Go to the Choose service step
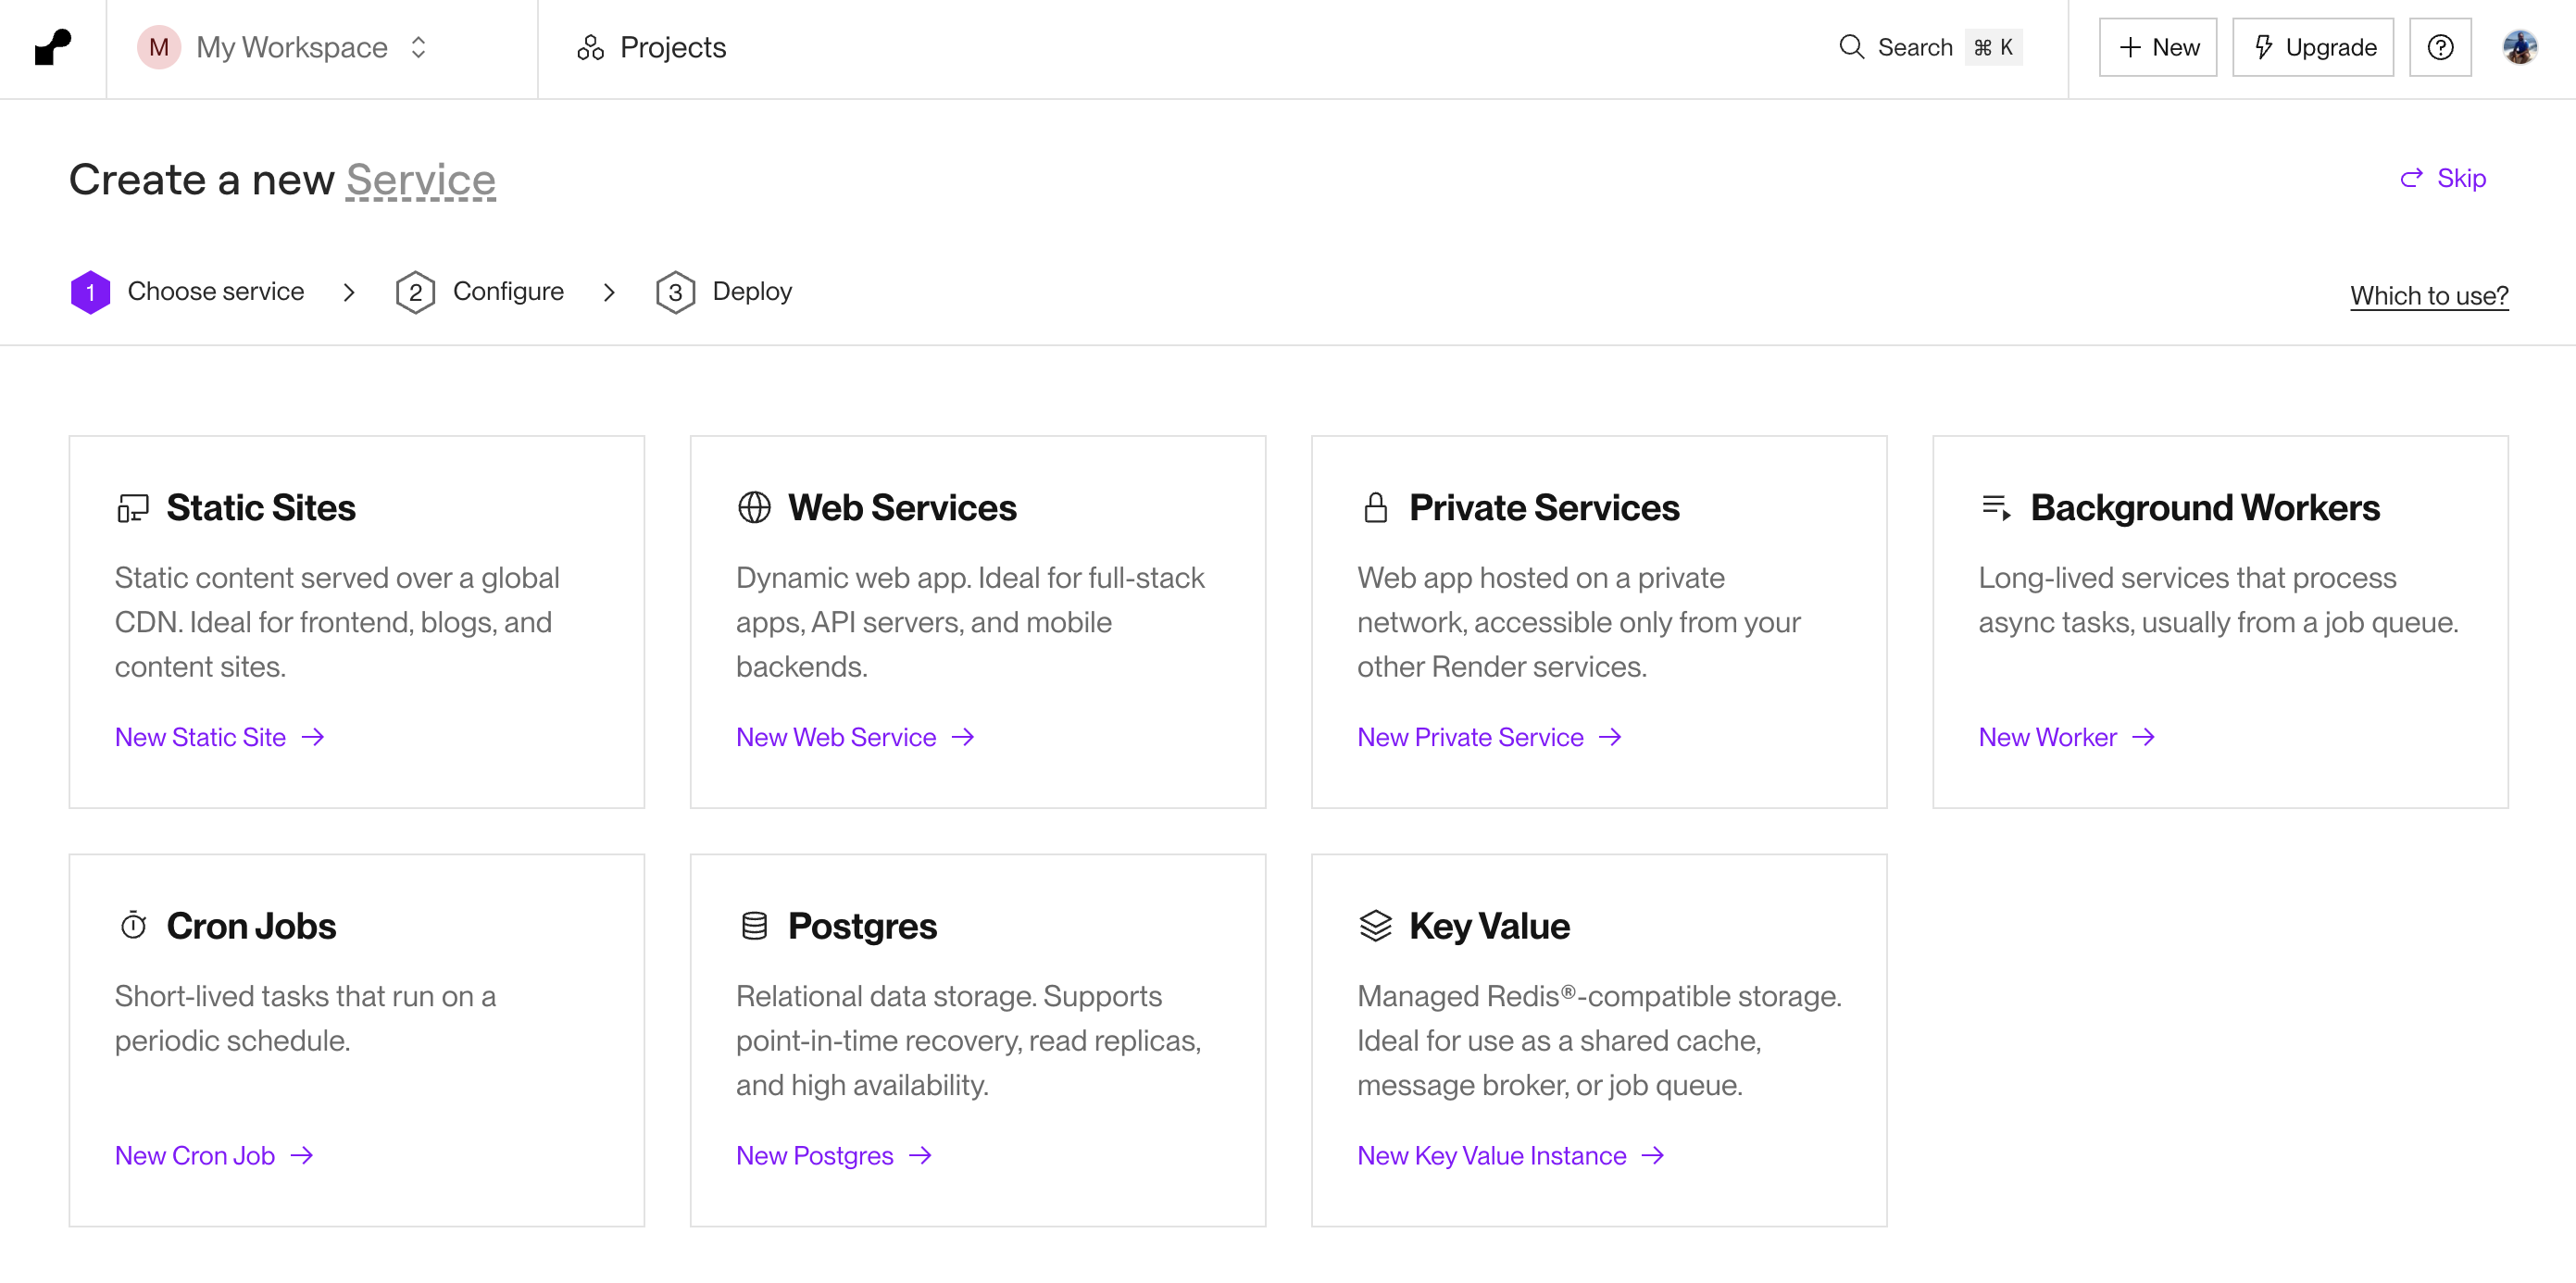 coord(215,291)
